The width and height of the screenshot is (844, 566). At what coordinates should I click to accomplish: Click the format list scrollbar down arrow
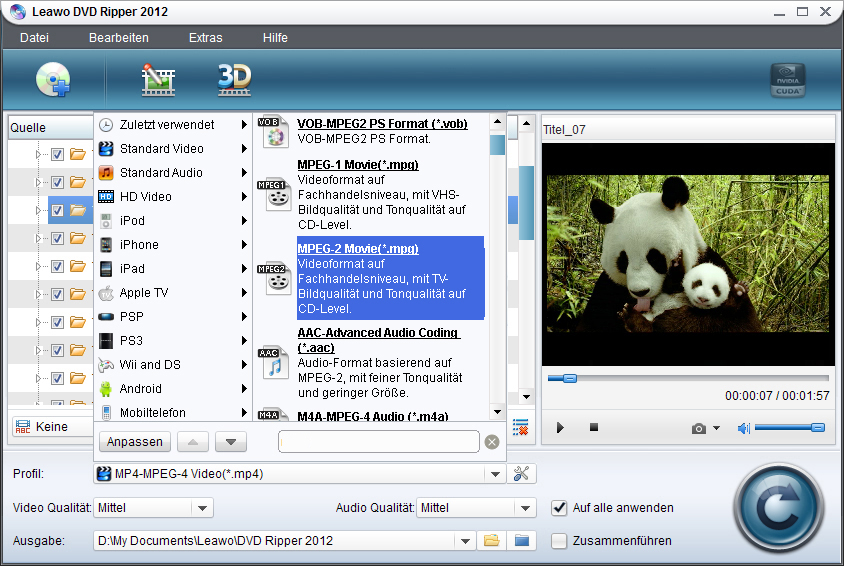[x=497, y=412]
